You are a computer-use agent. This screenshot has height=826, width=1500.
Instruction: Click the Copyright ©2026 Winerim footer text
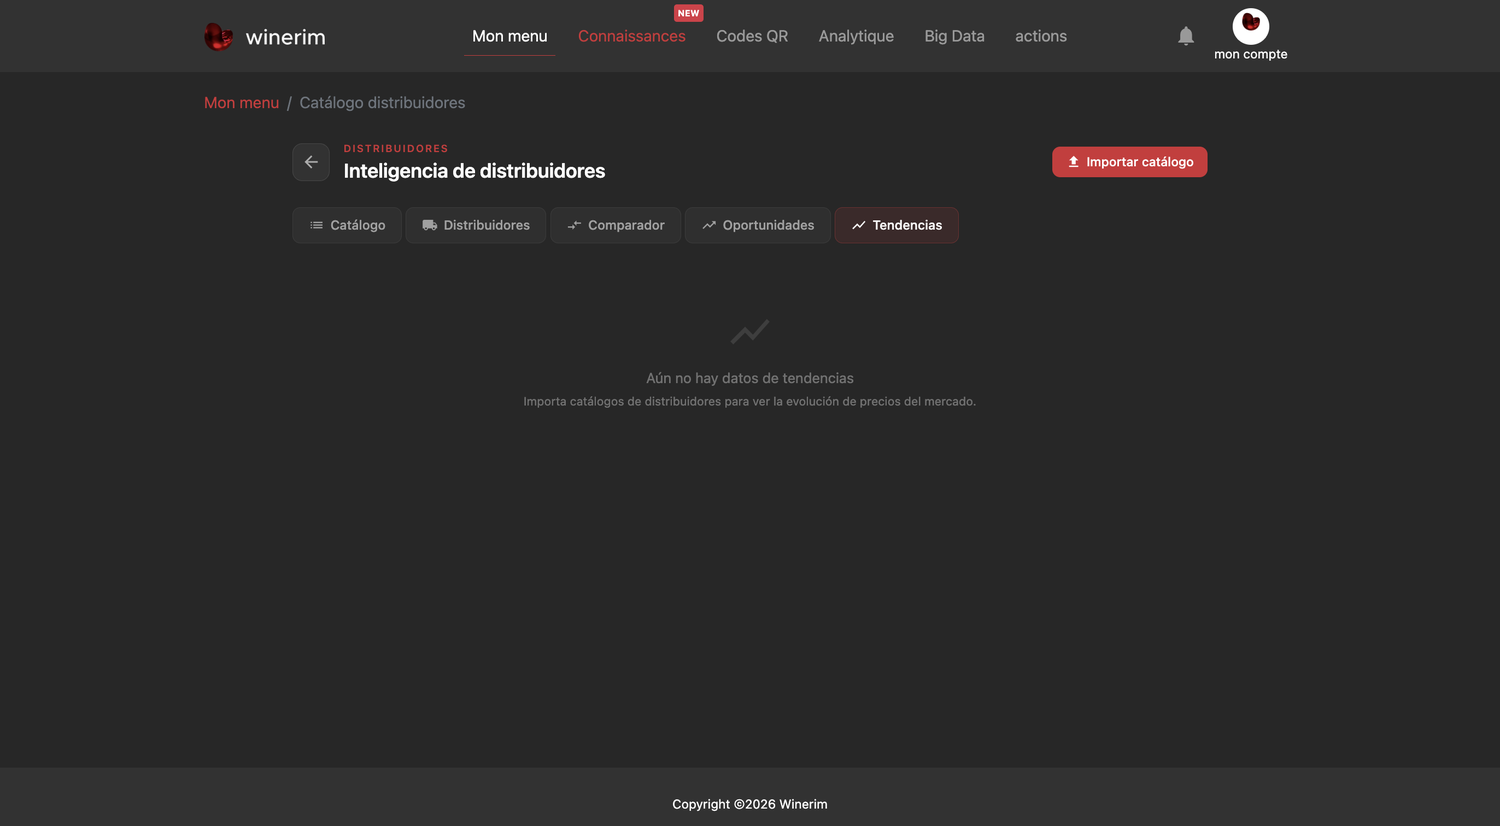750,804
